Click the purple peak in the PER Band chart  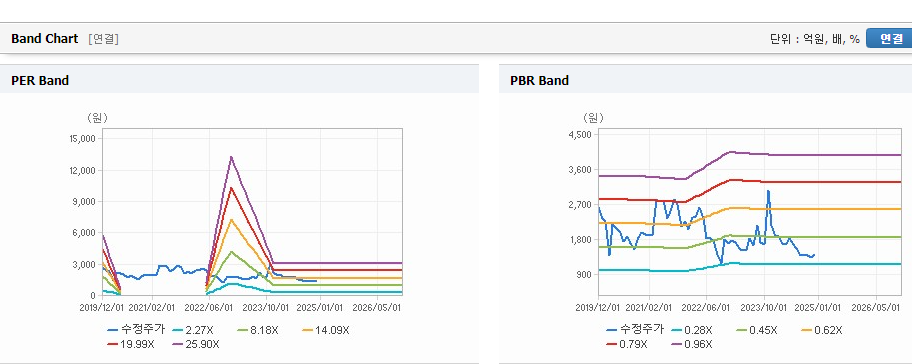click(231, 156)
